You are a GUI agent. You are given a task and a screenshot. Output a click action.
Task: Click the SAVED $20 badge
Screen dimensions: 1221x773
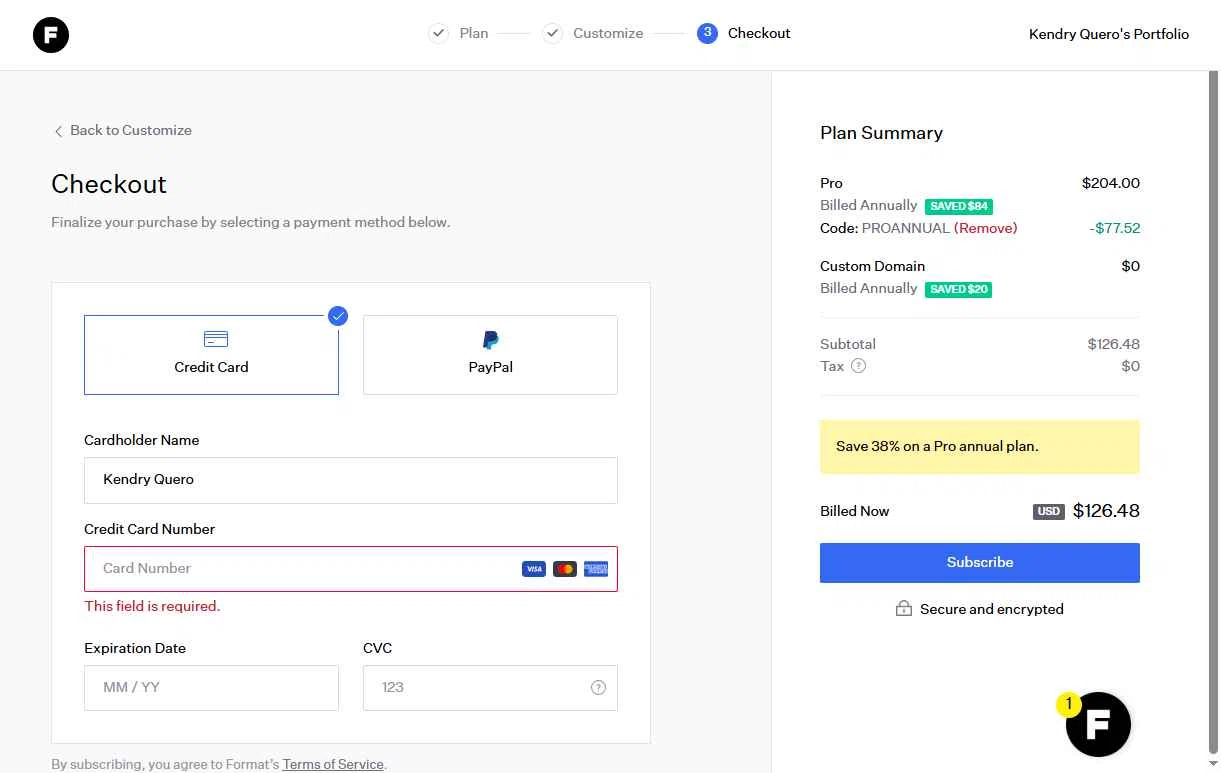coord(959,289)
